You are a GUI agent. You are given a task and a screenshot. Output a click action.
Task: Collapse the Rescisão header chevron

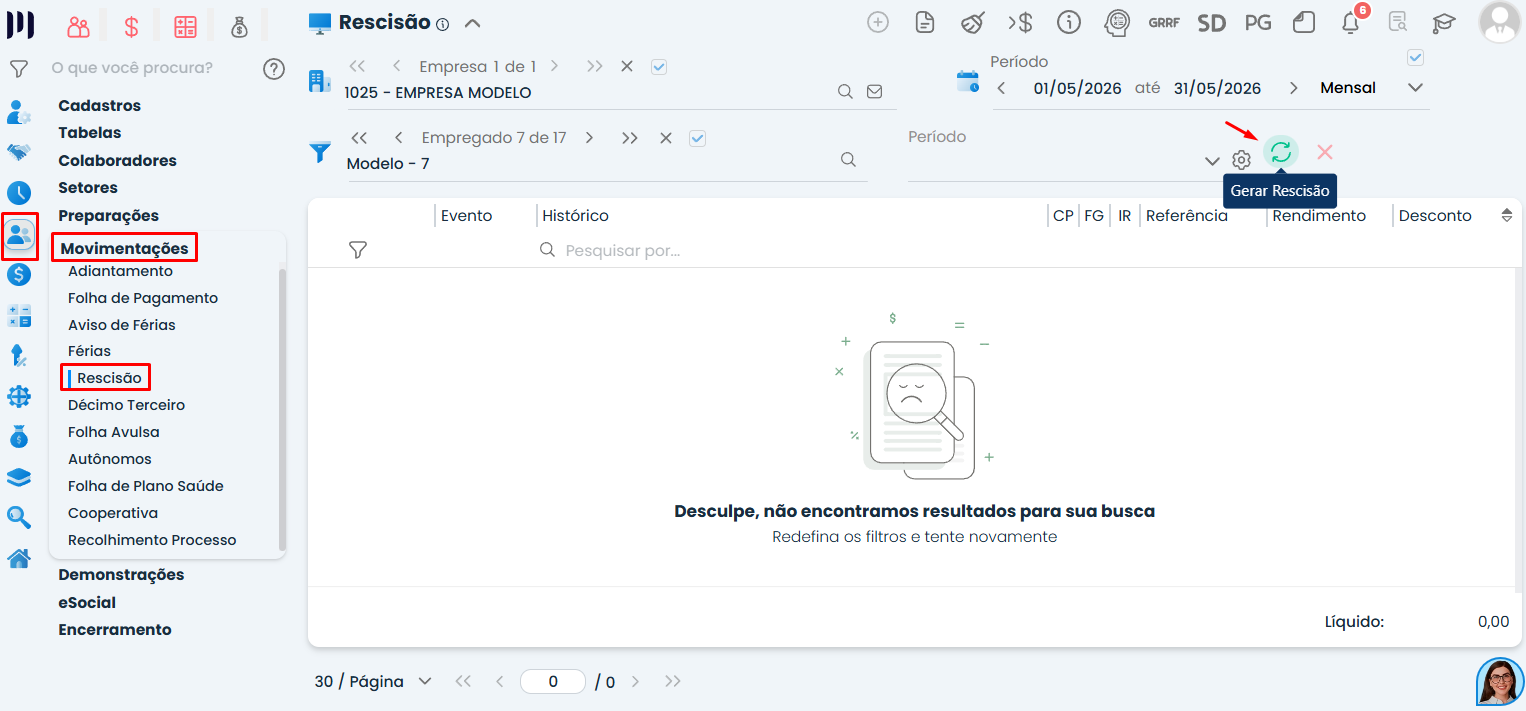pos(473,23)
